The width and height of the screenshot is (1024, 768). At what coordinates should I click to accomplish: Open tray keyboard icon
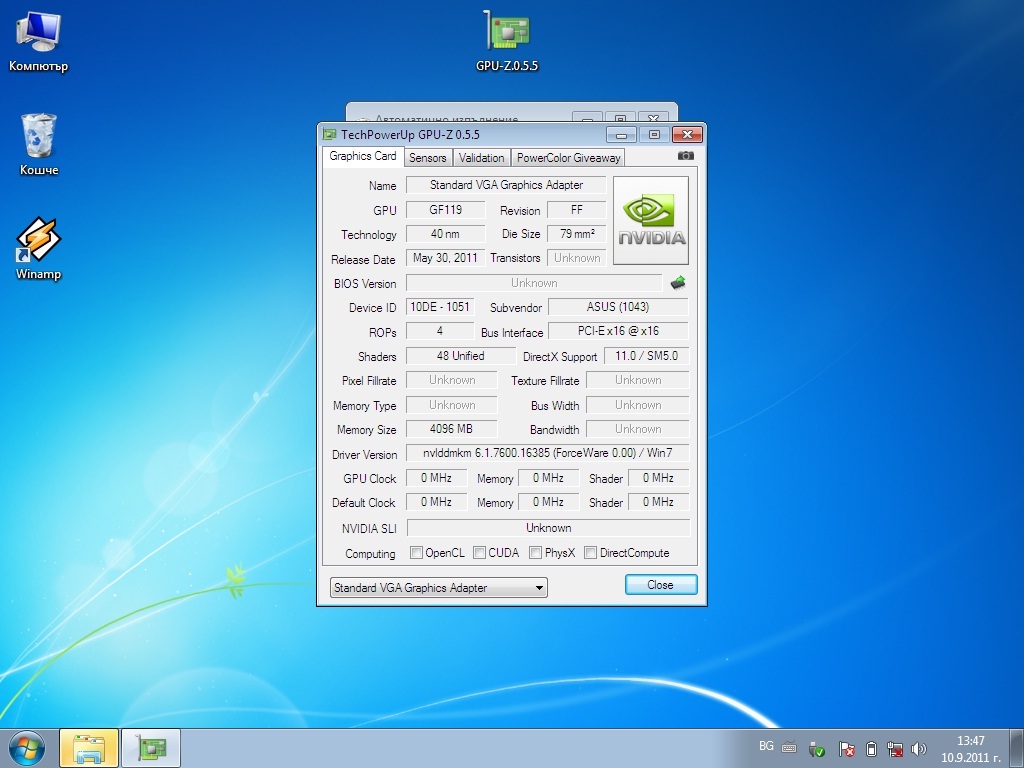coord(789,748)
